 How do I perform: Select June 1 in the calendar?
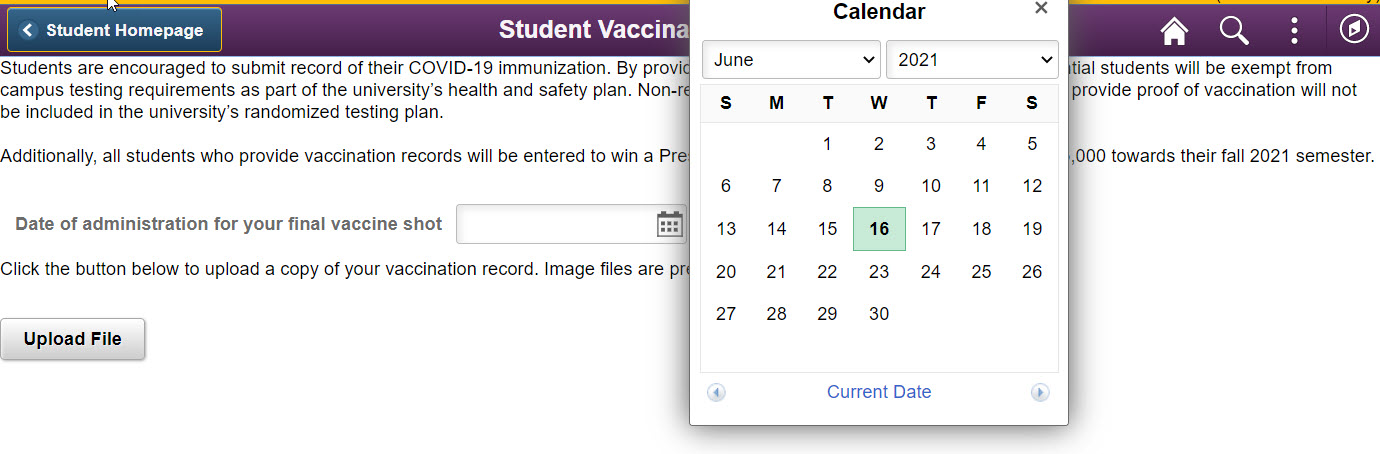coord(827,144)
